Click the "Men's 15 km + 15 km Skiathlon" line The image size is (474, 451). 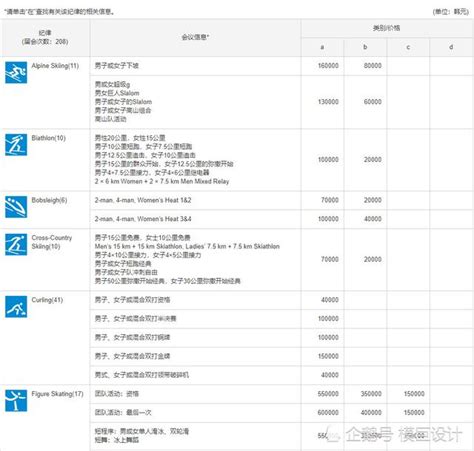(x=187, y=246)
